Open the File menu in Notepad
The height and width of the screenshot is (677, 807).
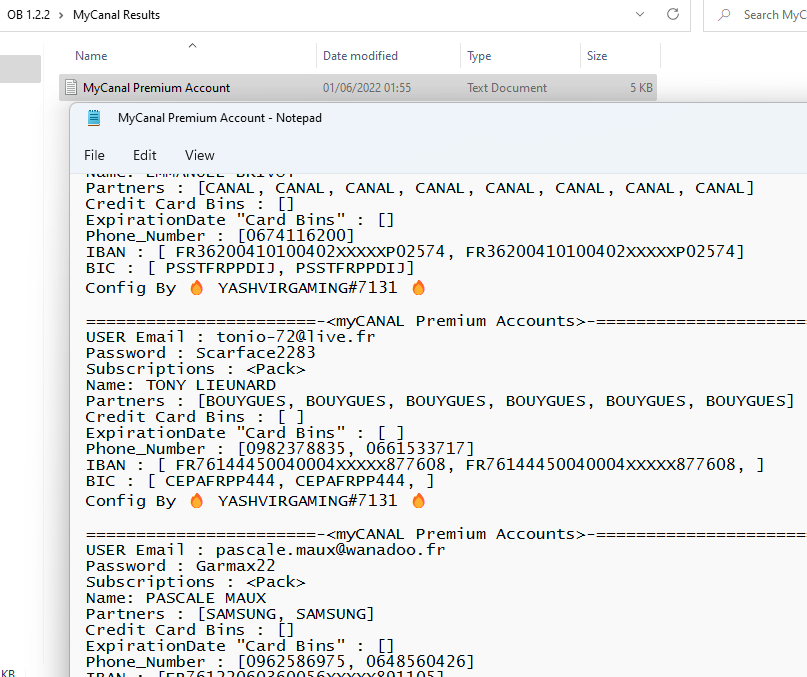[94, 155]
